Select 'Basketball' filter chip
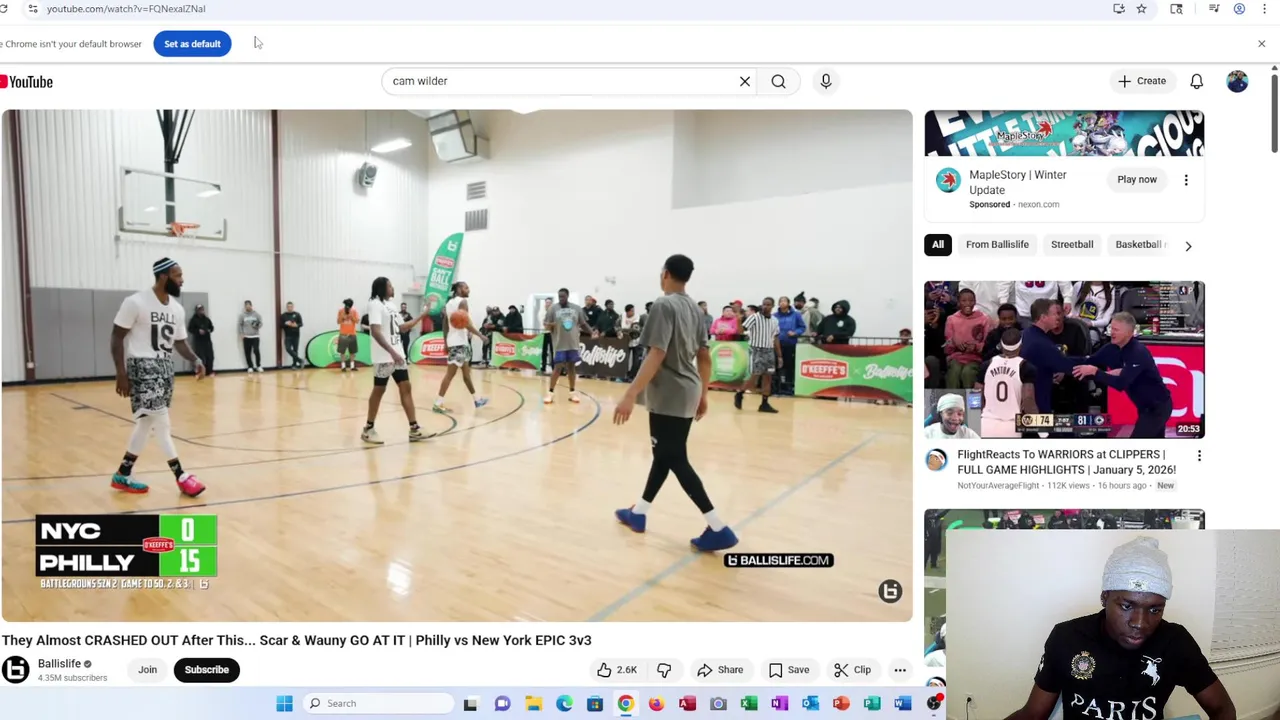This screenshot has width=1280, height=720. [1138, 244]
